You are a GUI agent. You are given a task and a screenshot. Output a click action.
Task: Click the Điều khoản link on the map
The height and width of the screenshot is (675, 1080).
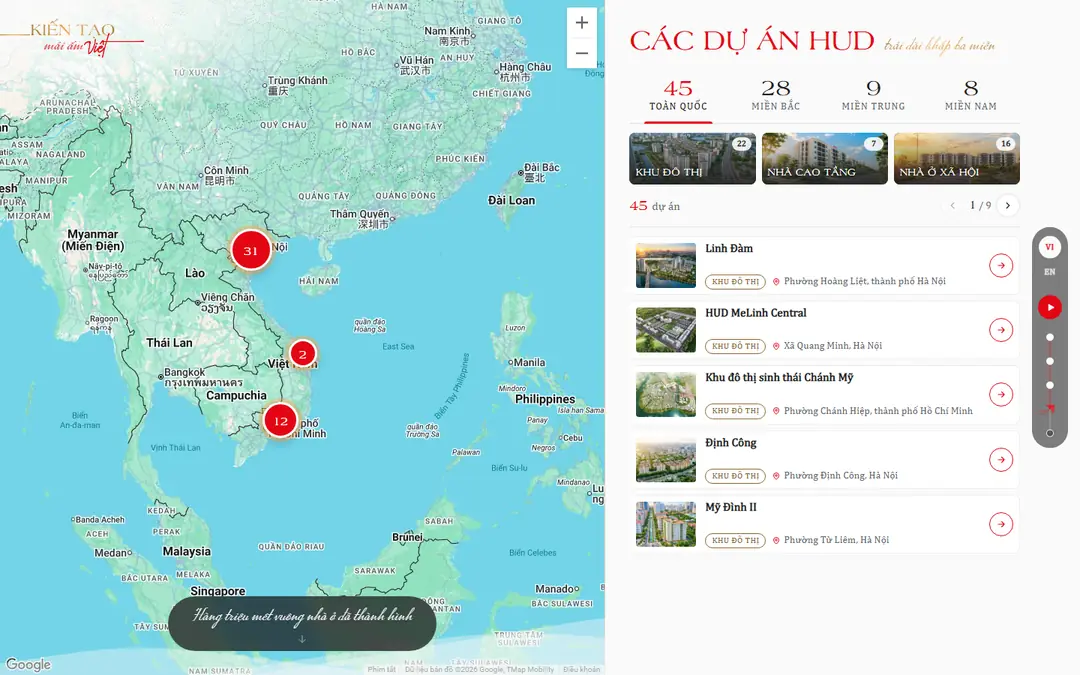click(x=581, y=669)
